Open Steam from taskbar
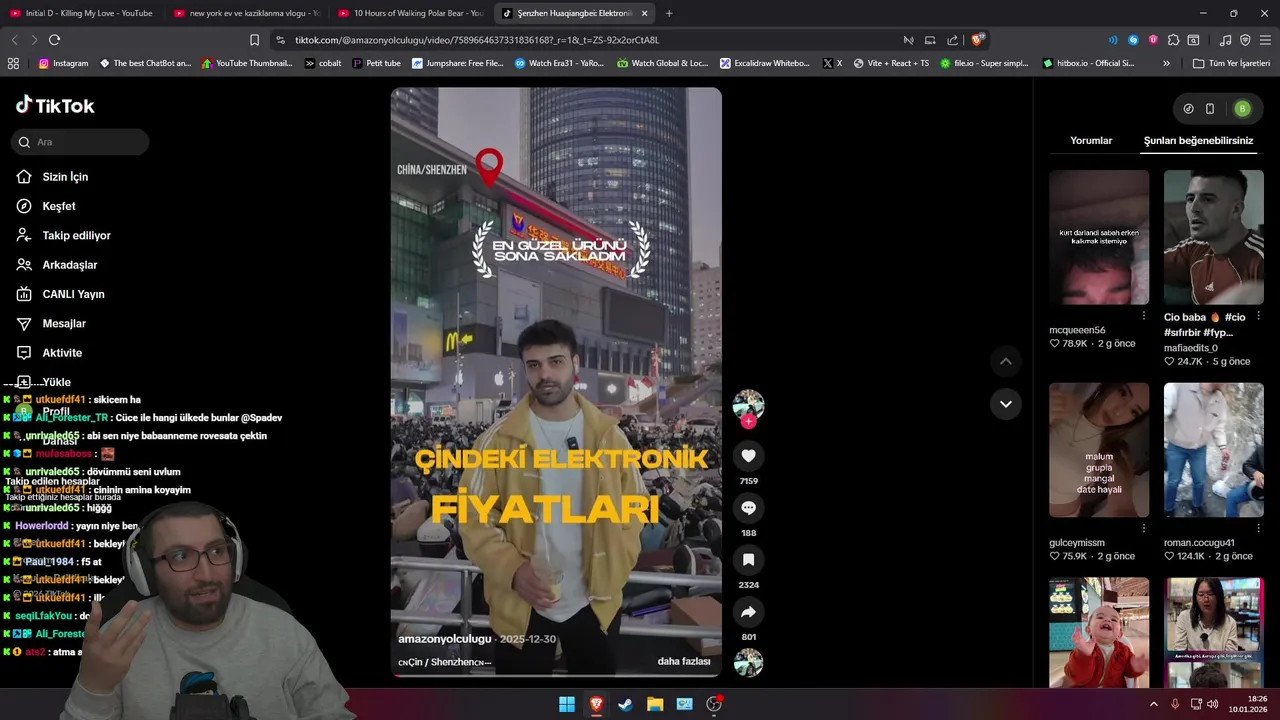Image resolution: width=1280 pixels, height=720 pixels. [625, 704]
